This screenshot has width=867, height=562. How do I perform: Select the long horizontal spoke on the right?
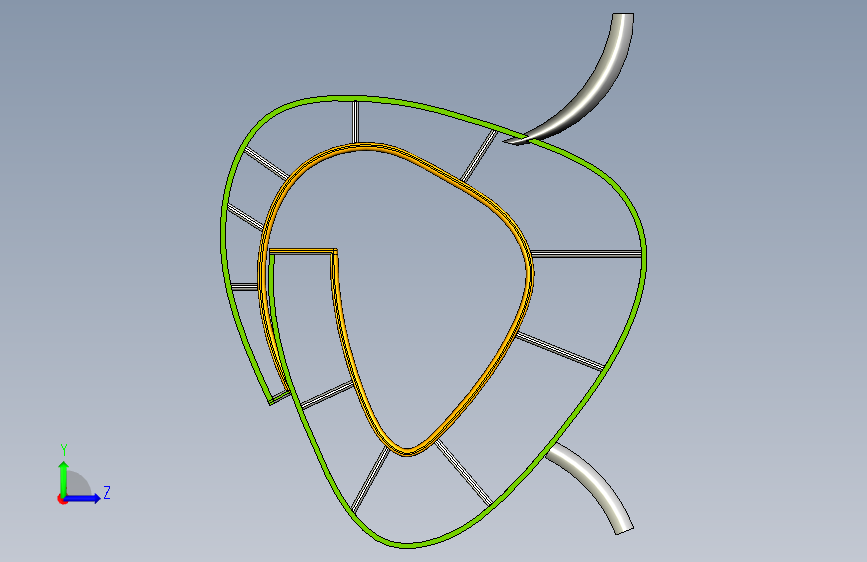[586, 254]
